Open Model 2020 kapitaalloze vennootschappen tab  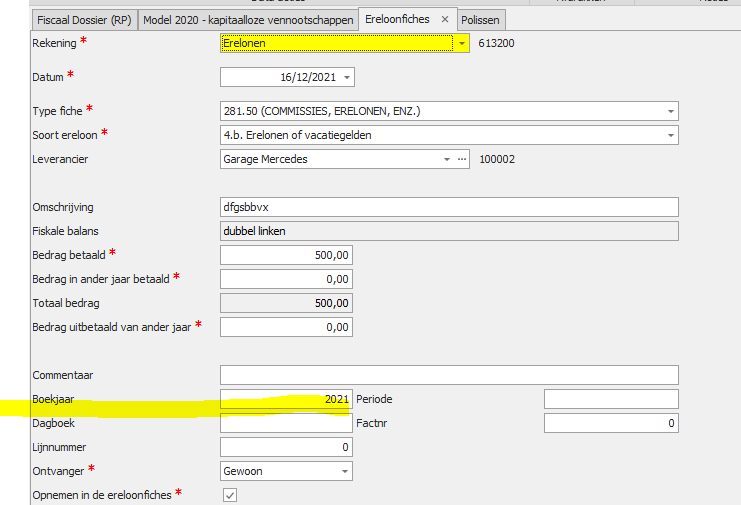[x=248, y=20]
